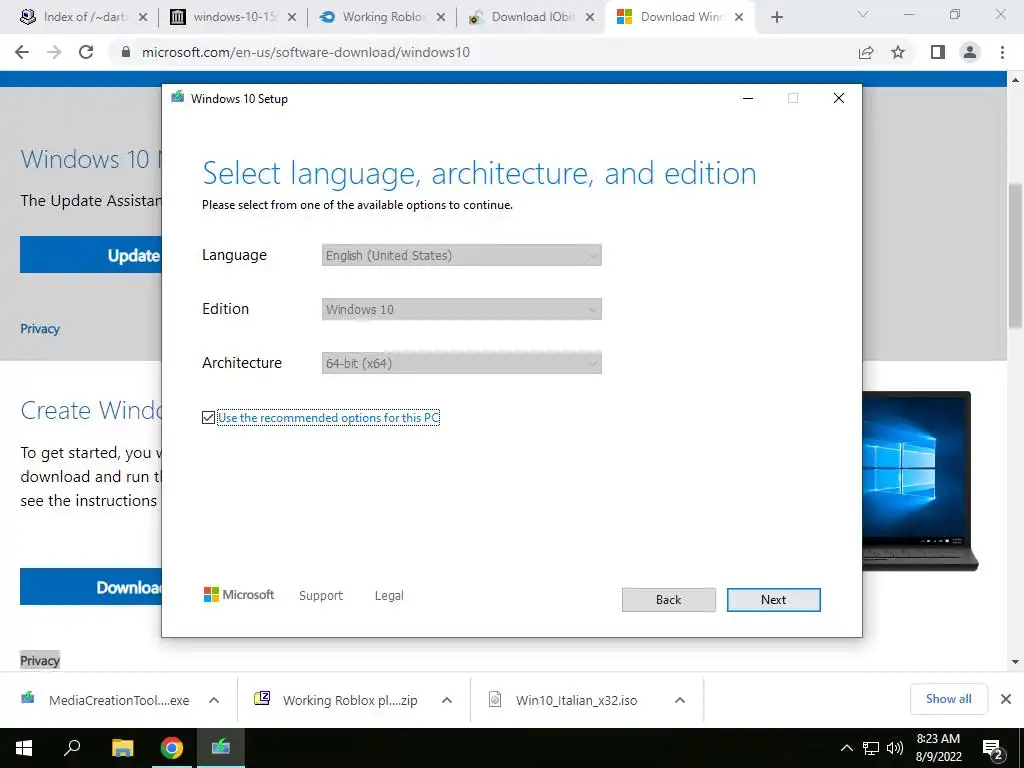Open Chrome's three-dot menu

pyautogui.click(x=1002, y=52)
